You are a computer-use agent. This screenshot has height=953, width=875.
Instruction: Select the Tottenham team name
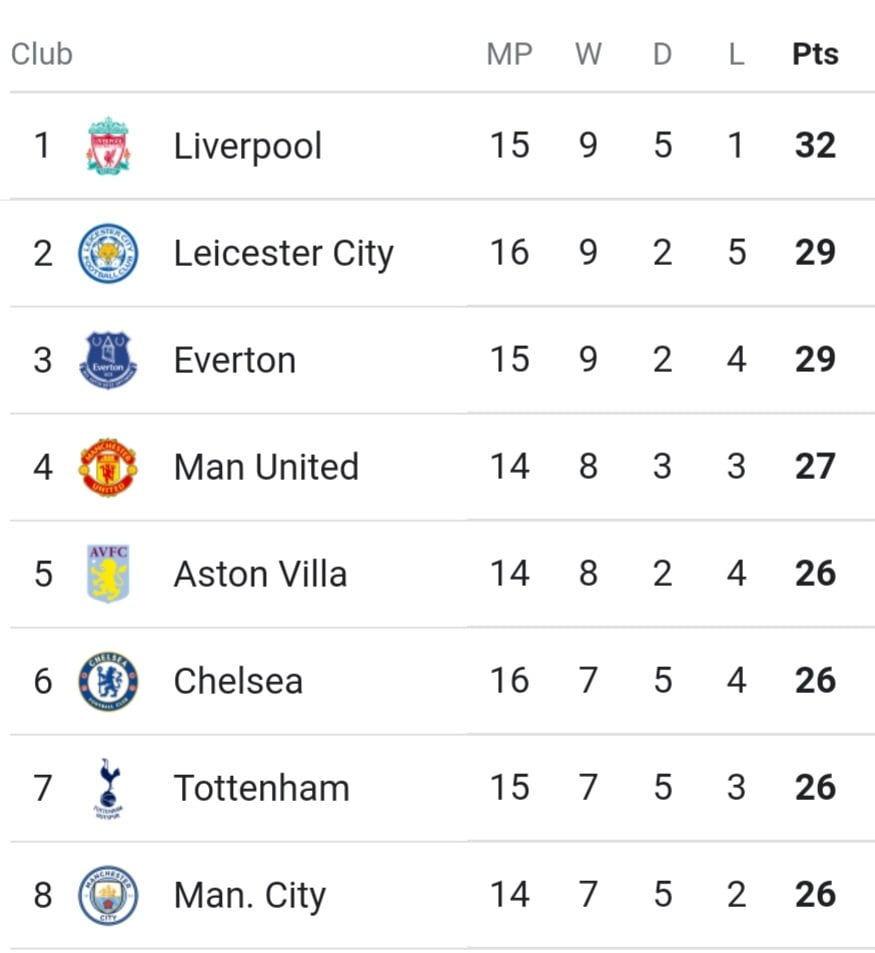pos(262,788)
